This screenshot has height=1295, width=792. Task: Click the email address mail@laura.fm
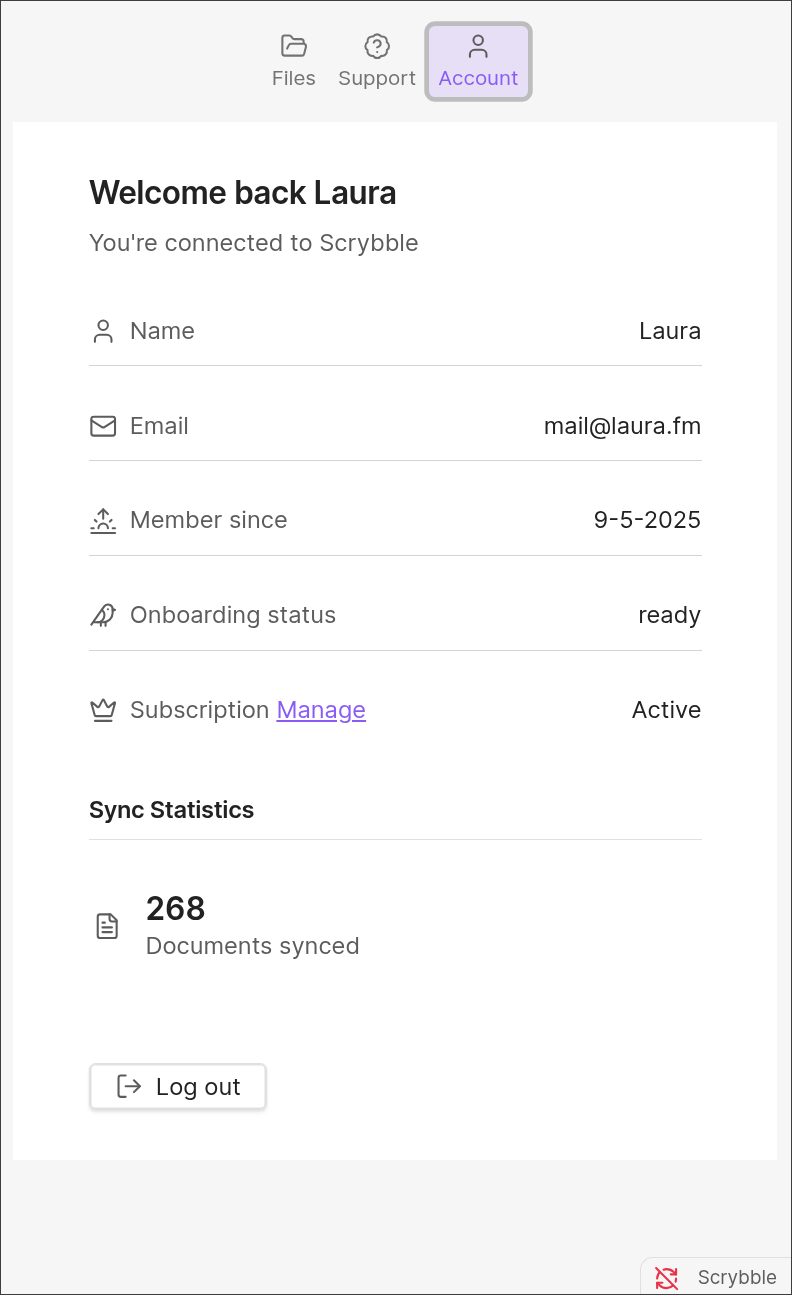[x=622, y=426]
